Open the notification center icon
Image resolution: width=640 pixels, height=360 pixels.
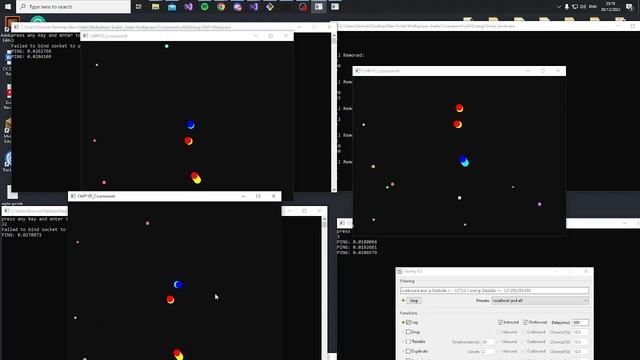pos(629,7)
